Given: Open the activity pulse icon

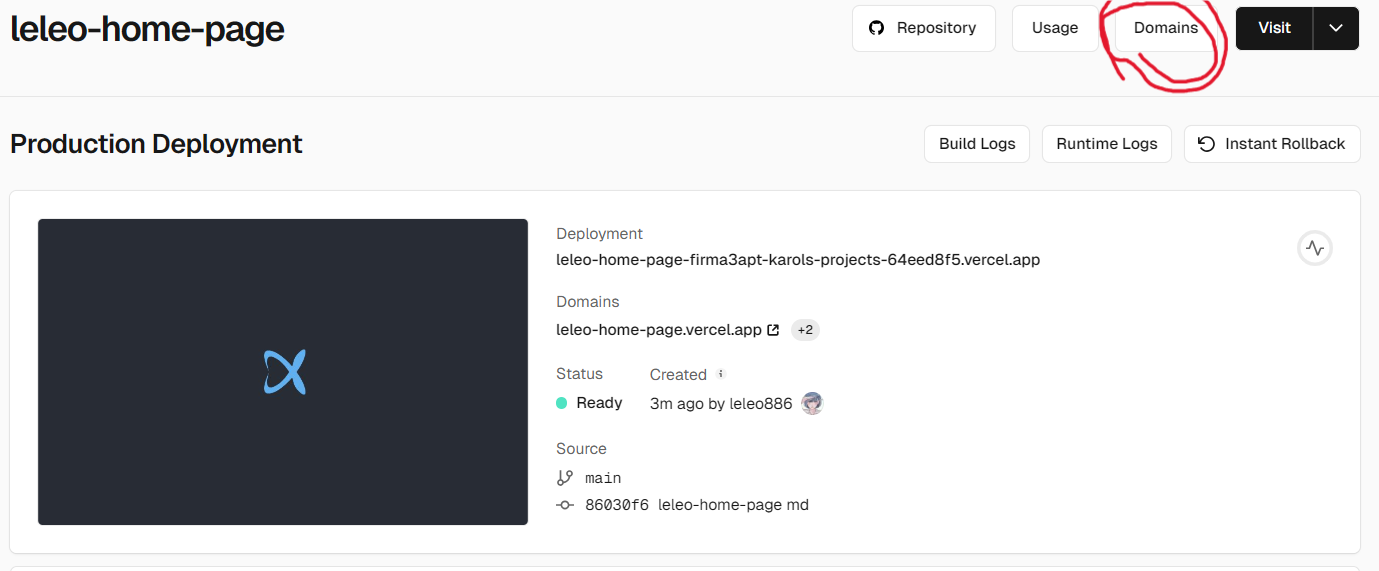Looking at the screenshot, I should [x=1314, y=248].
